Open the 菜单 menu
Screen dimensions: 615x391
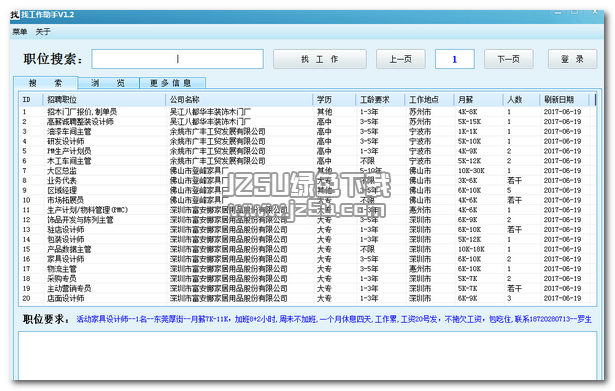point(20,32)
